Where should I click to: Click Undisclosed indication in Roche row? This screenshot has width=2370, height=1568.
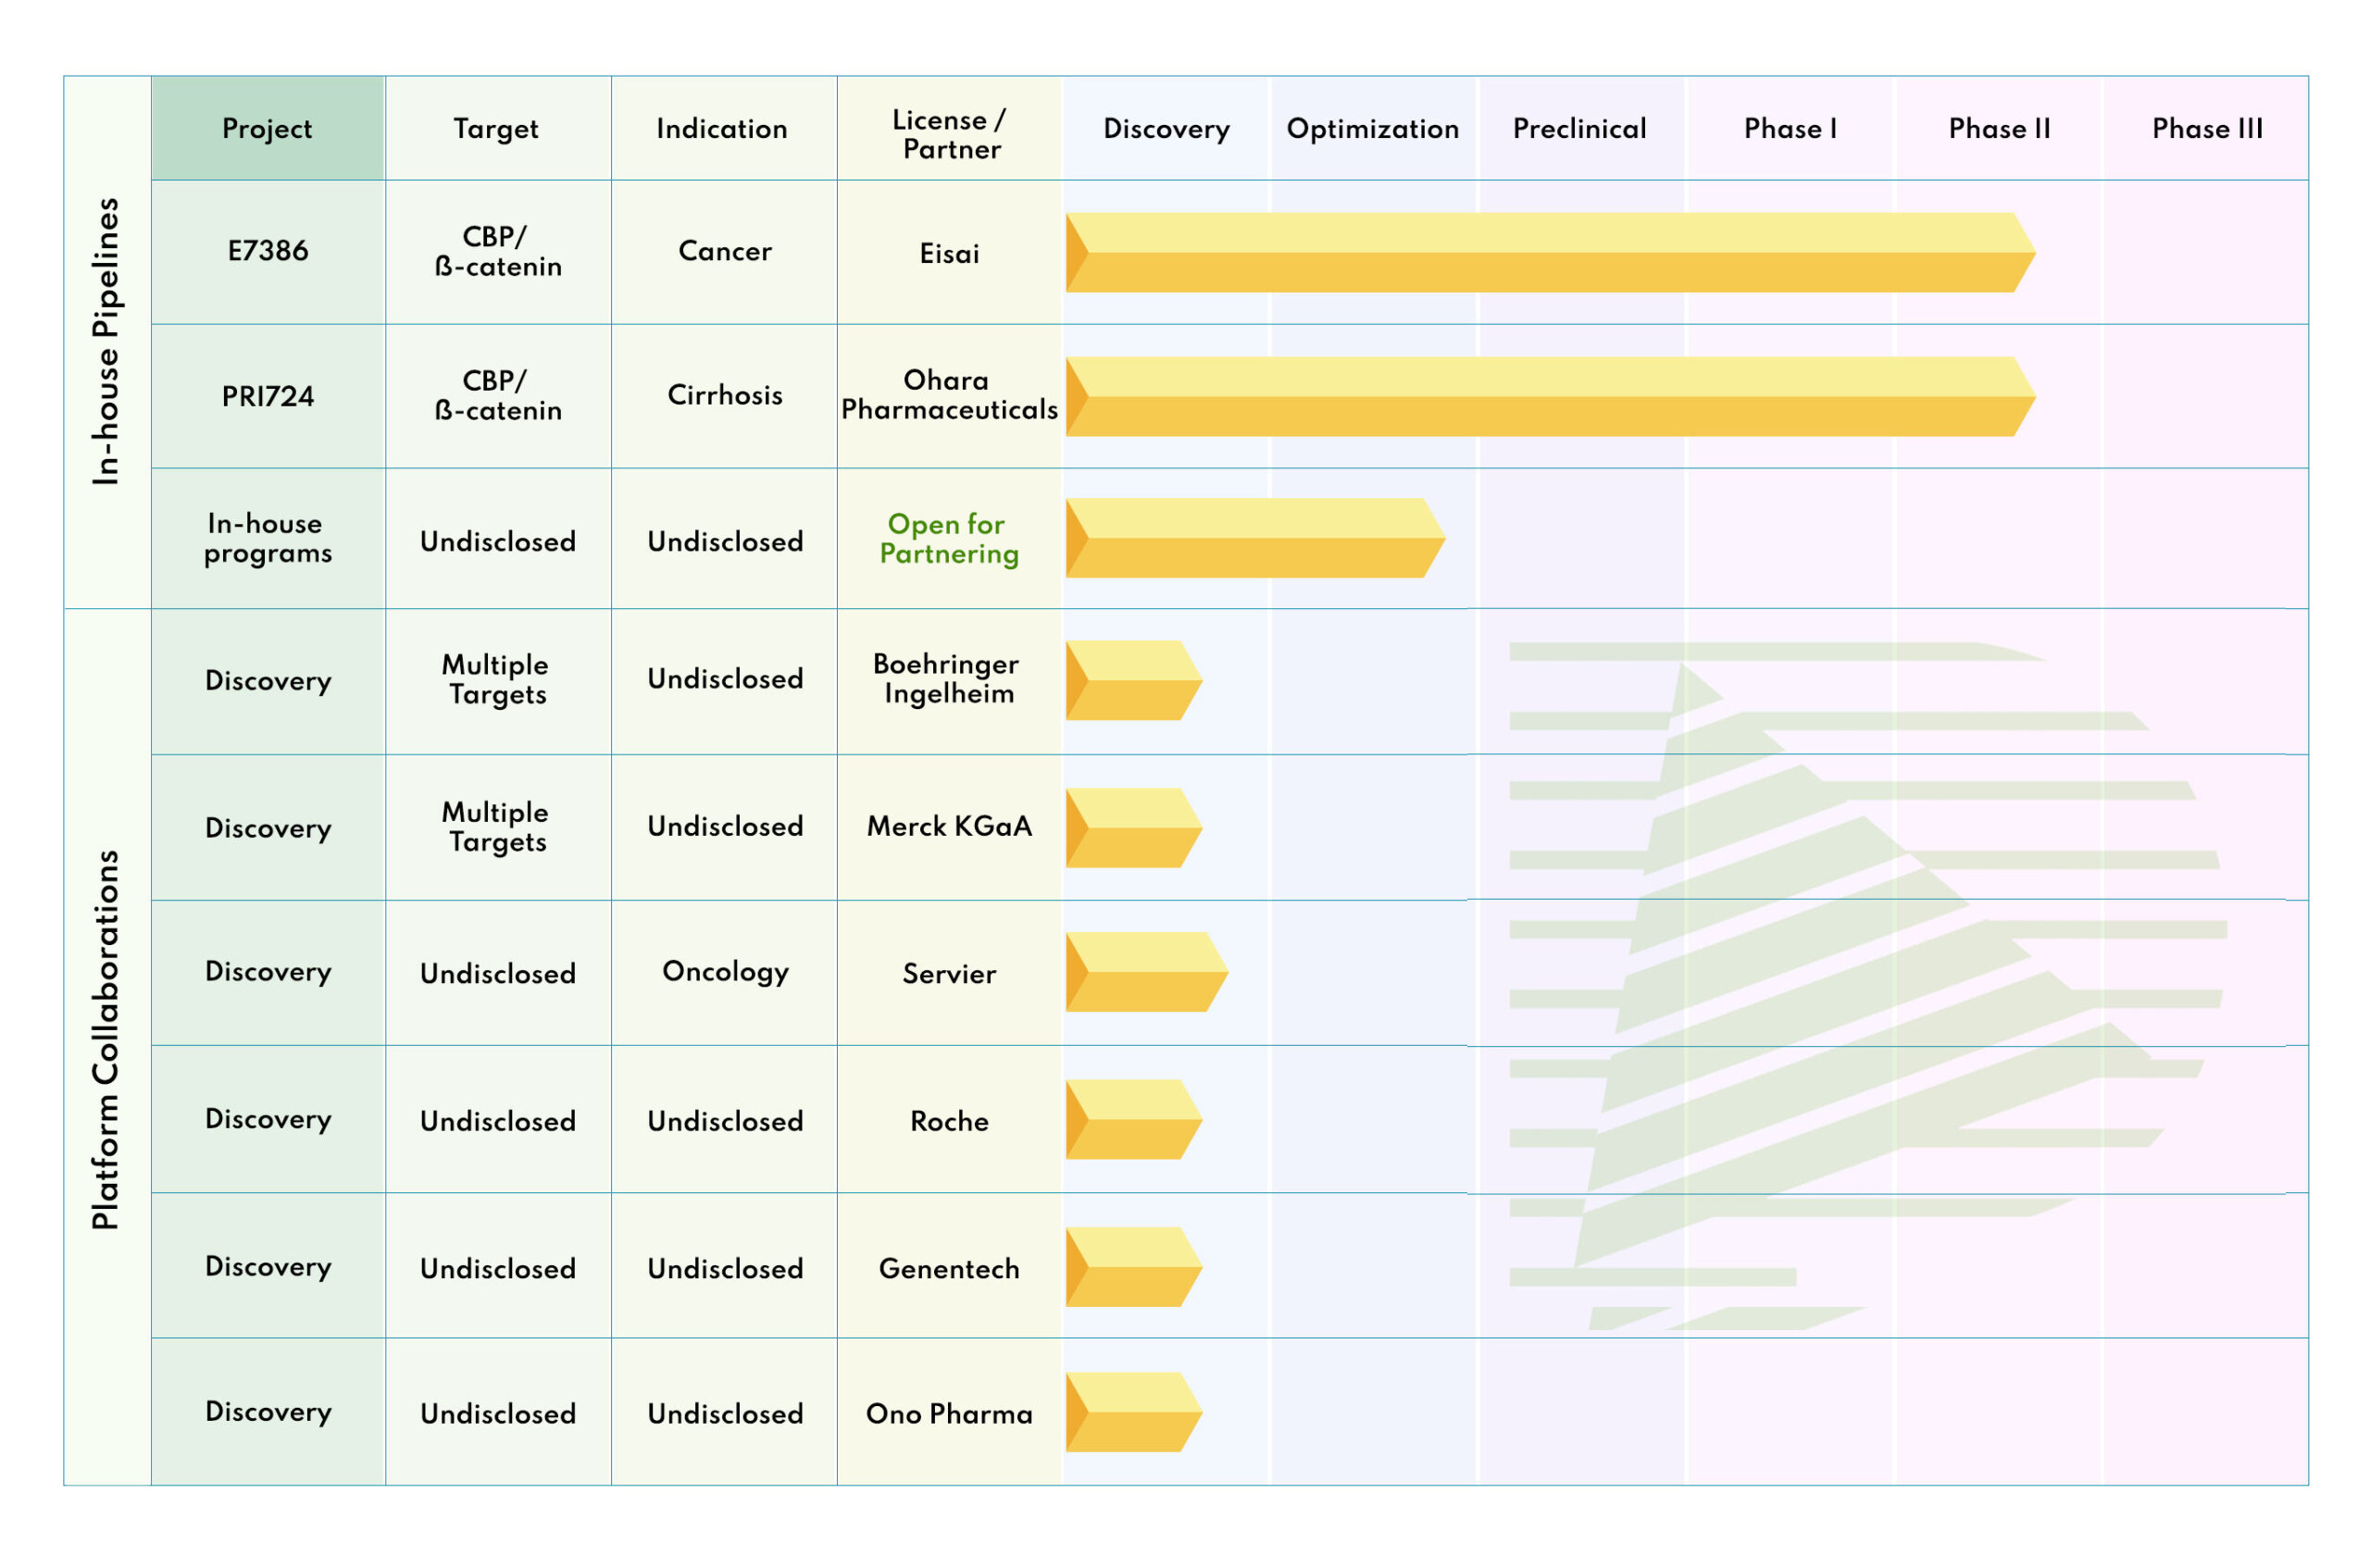[725, 1121]
